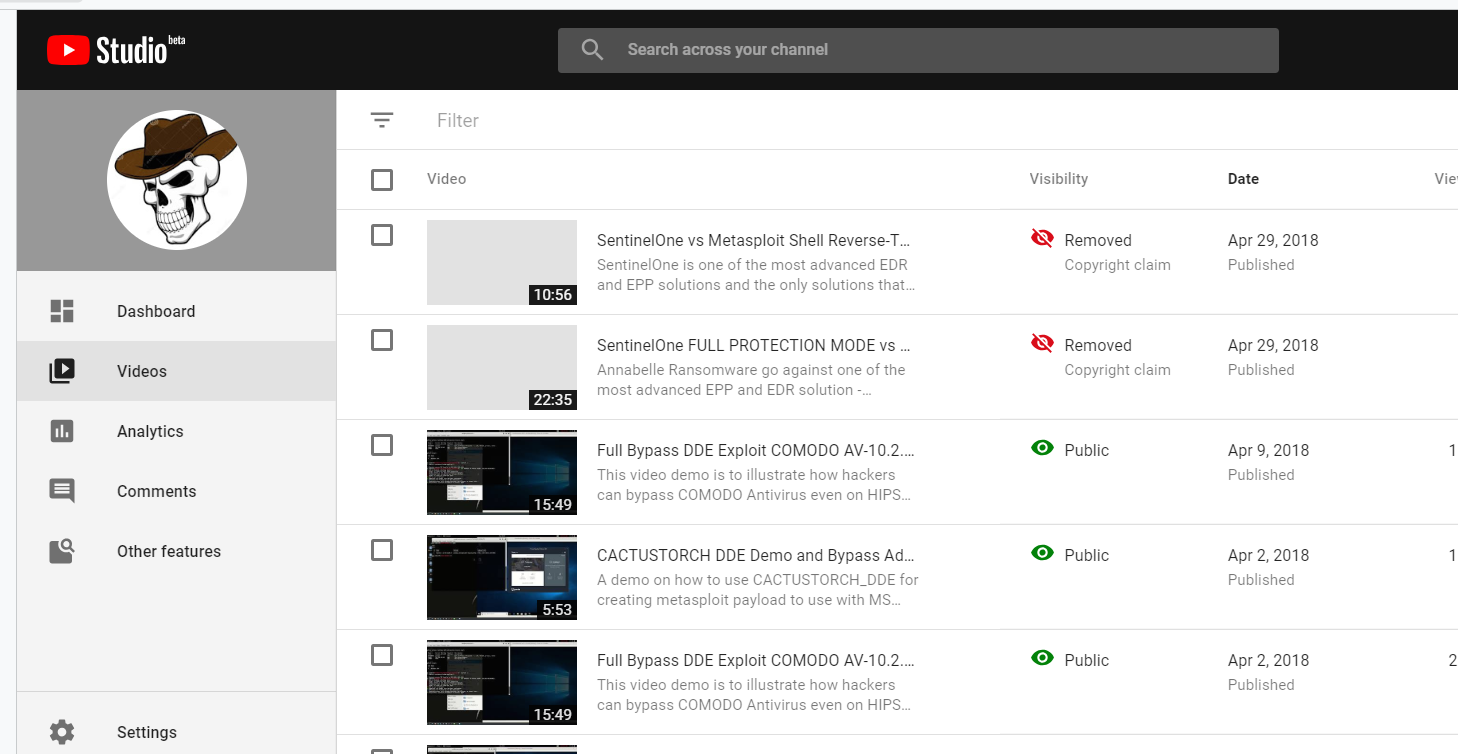Click the search across your channel field
The width and height of the screenshot is (1458, 754).
(918, 50)
